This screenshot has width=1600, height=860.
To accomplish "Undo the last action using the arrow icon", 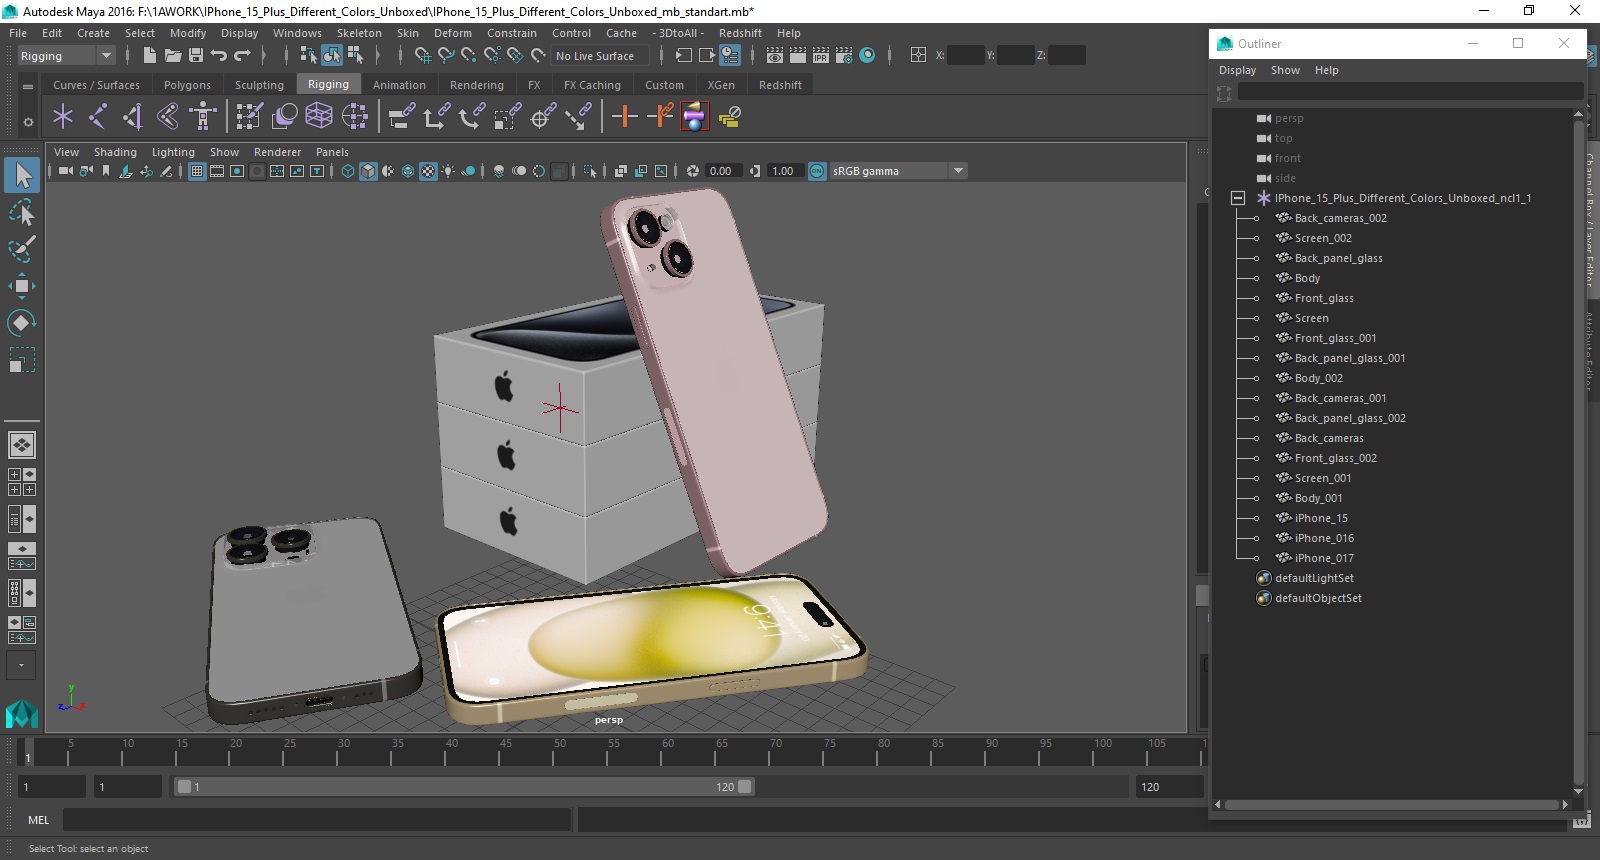I will click(219, 56).
